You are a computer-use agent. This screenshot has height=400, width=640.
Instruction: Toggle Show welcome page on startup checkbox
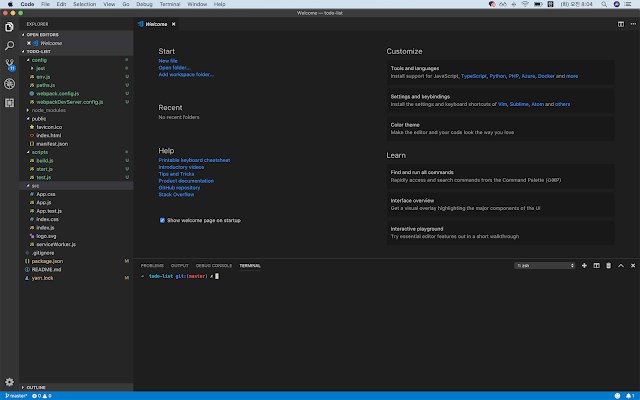pos(162,220)
